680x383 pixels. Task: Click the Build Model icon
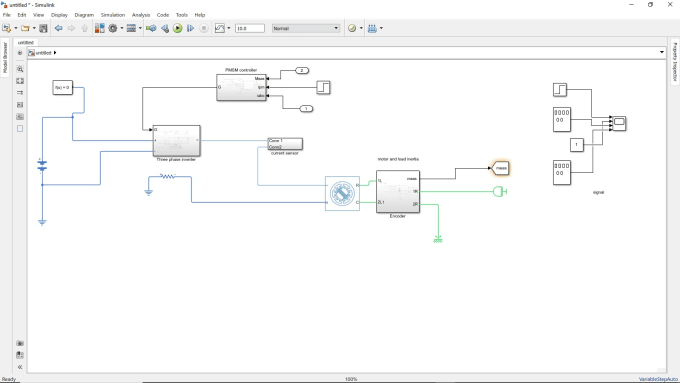point(372,28)
